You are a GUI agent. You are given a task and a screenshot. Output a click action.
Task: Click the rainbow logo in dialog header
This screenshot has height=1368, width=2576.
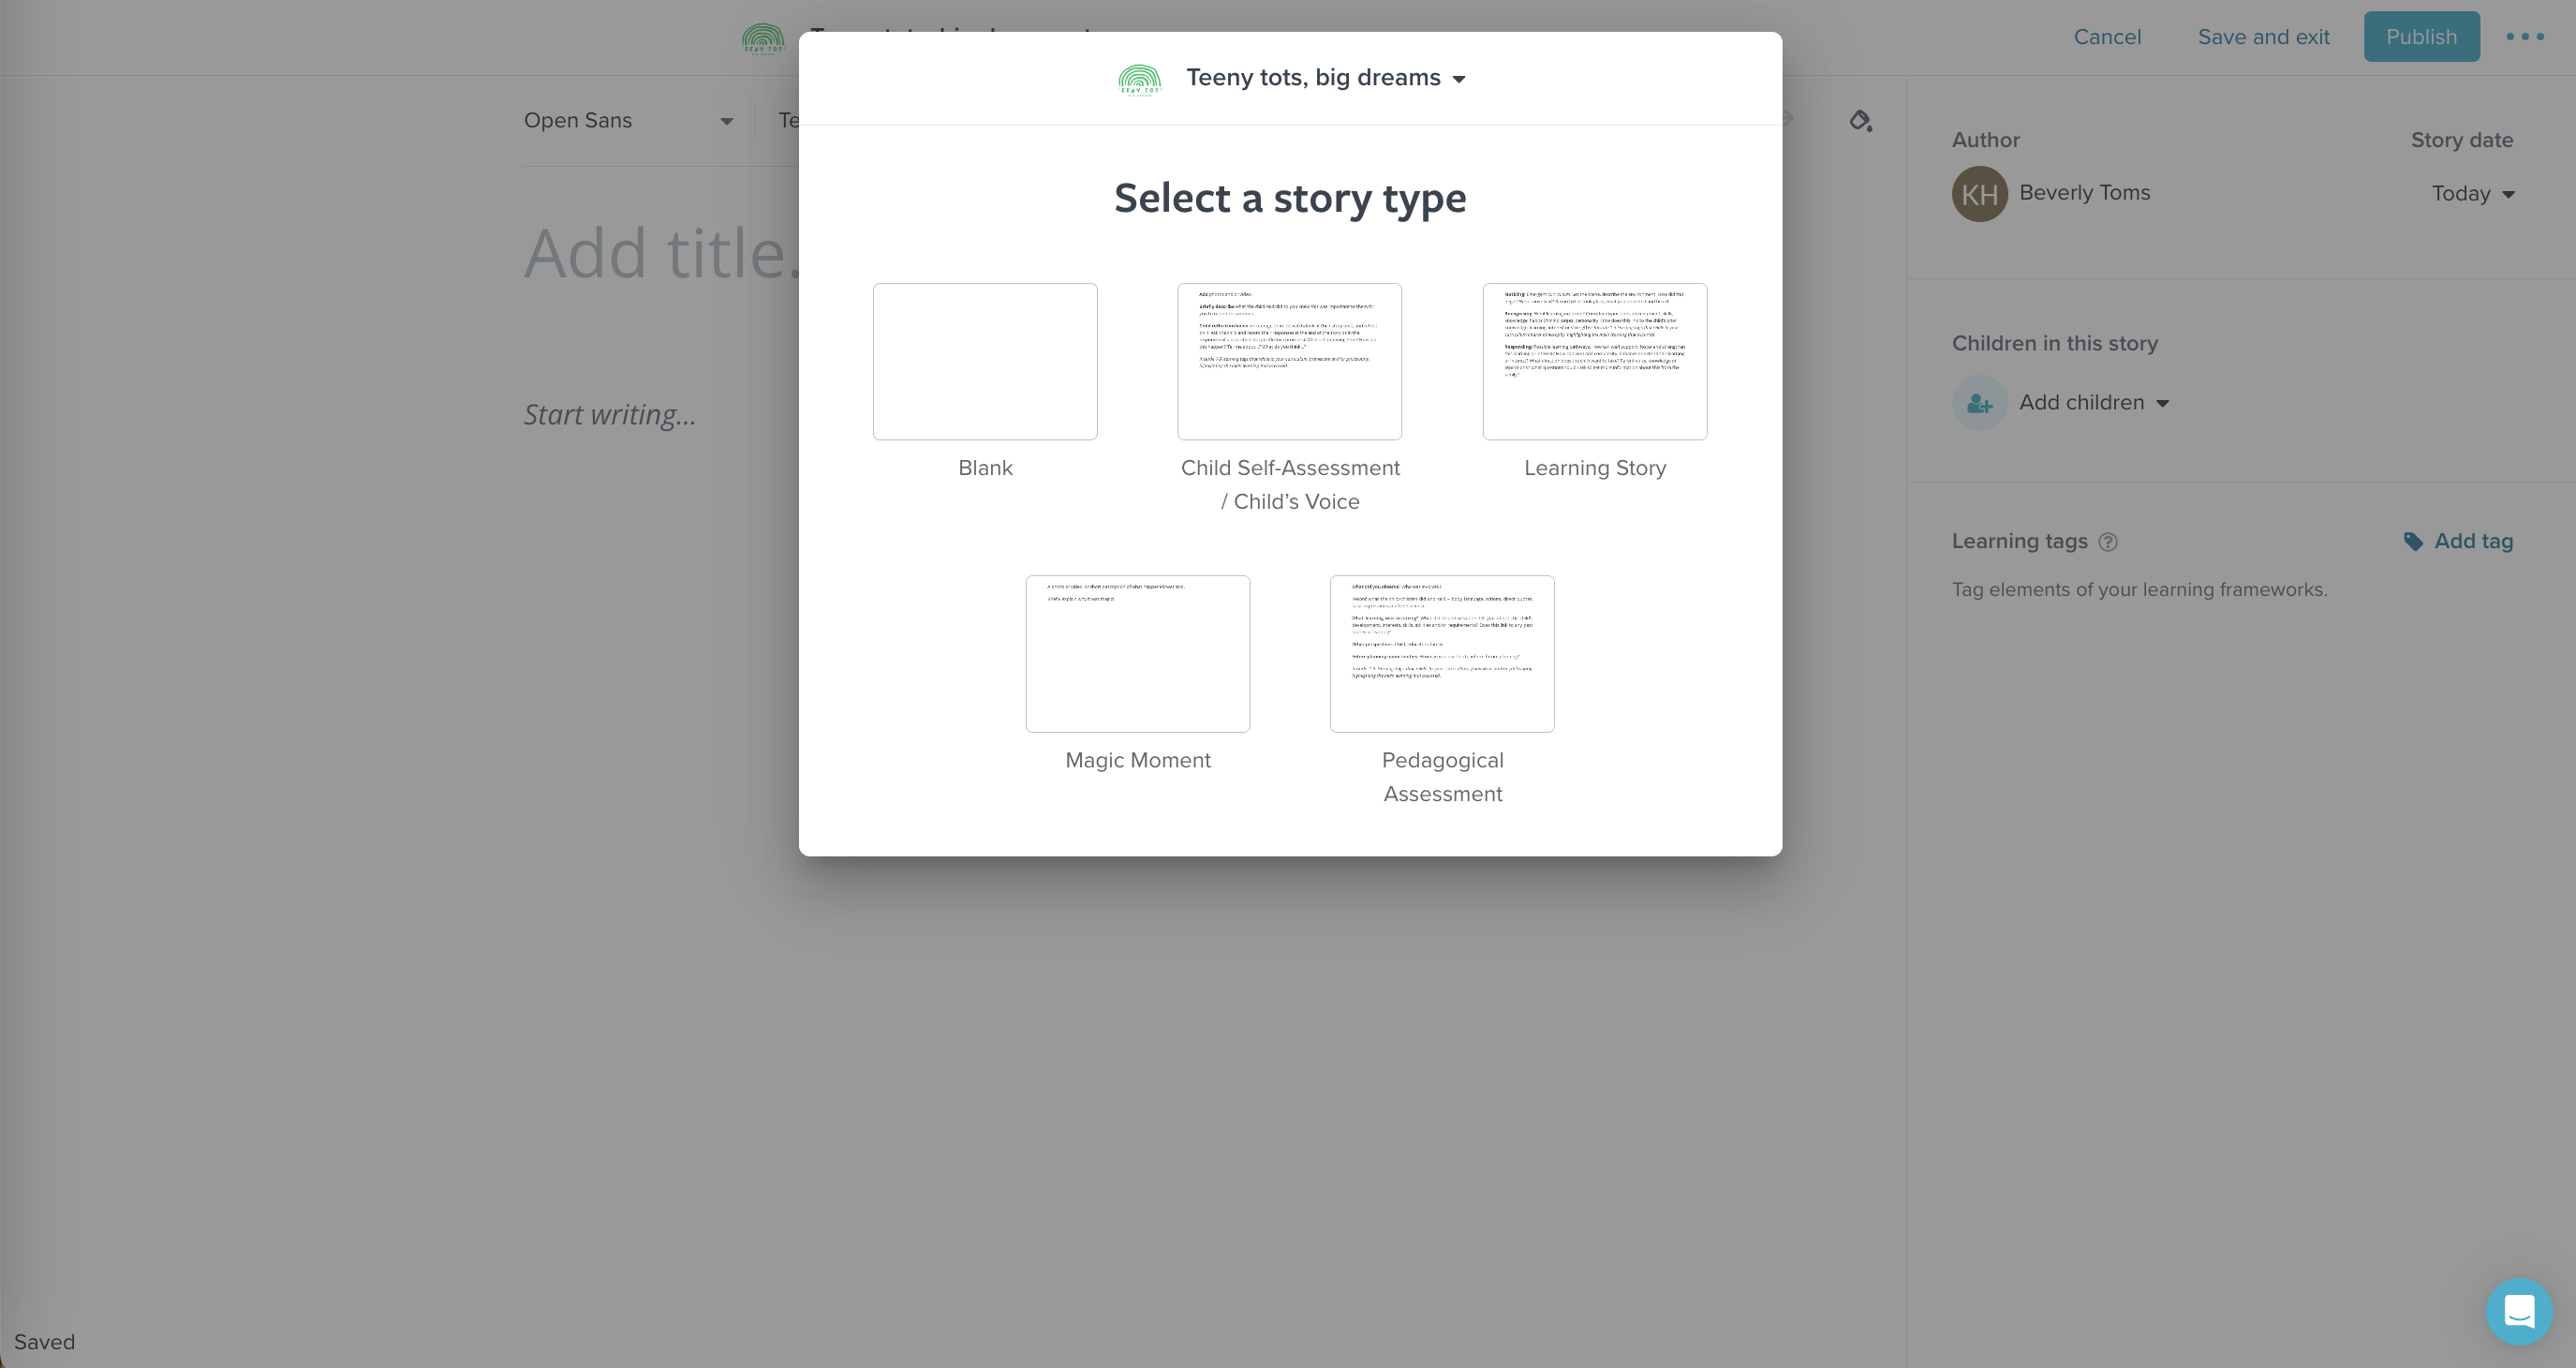1140,79
